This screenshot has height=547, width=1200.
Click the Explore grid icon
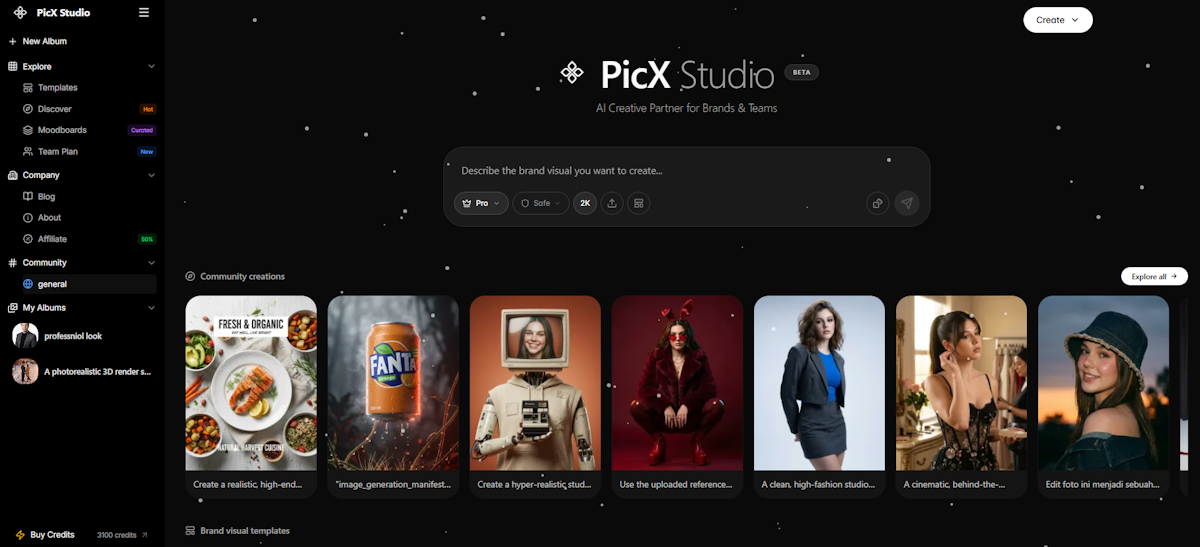[12, 67]
